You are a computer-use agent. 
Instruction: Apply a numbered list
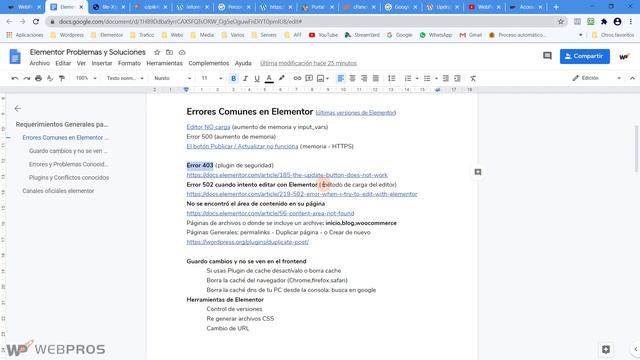click(x=407, y=78)
